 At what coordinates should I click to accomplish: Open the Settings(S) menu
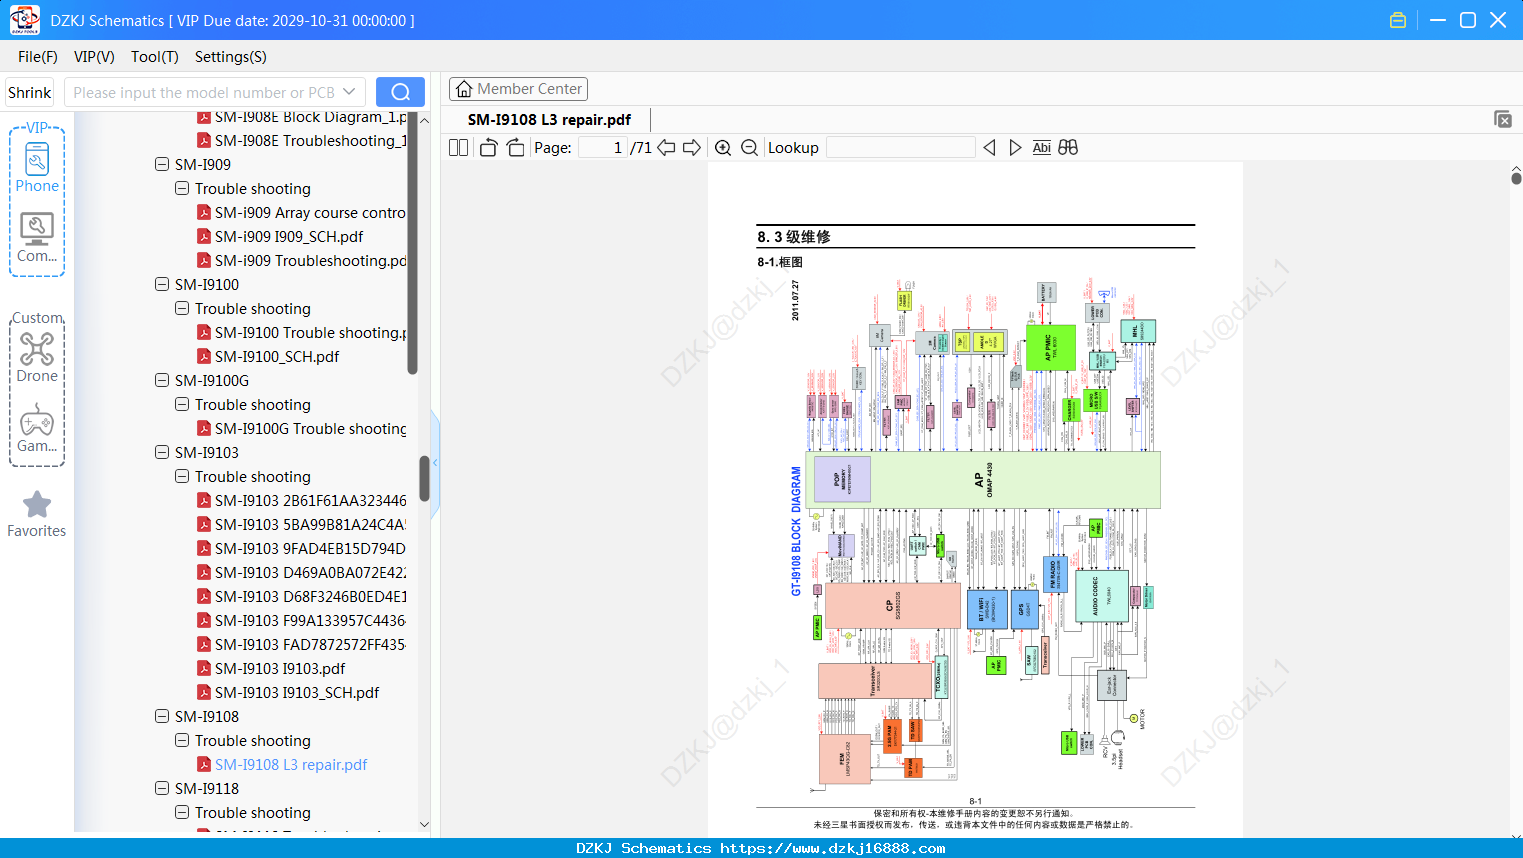[x=231, y=57]
